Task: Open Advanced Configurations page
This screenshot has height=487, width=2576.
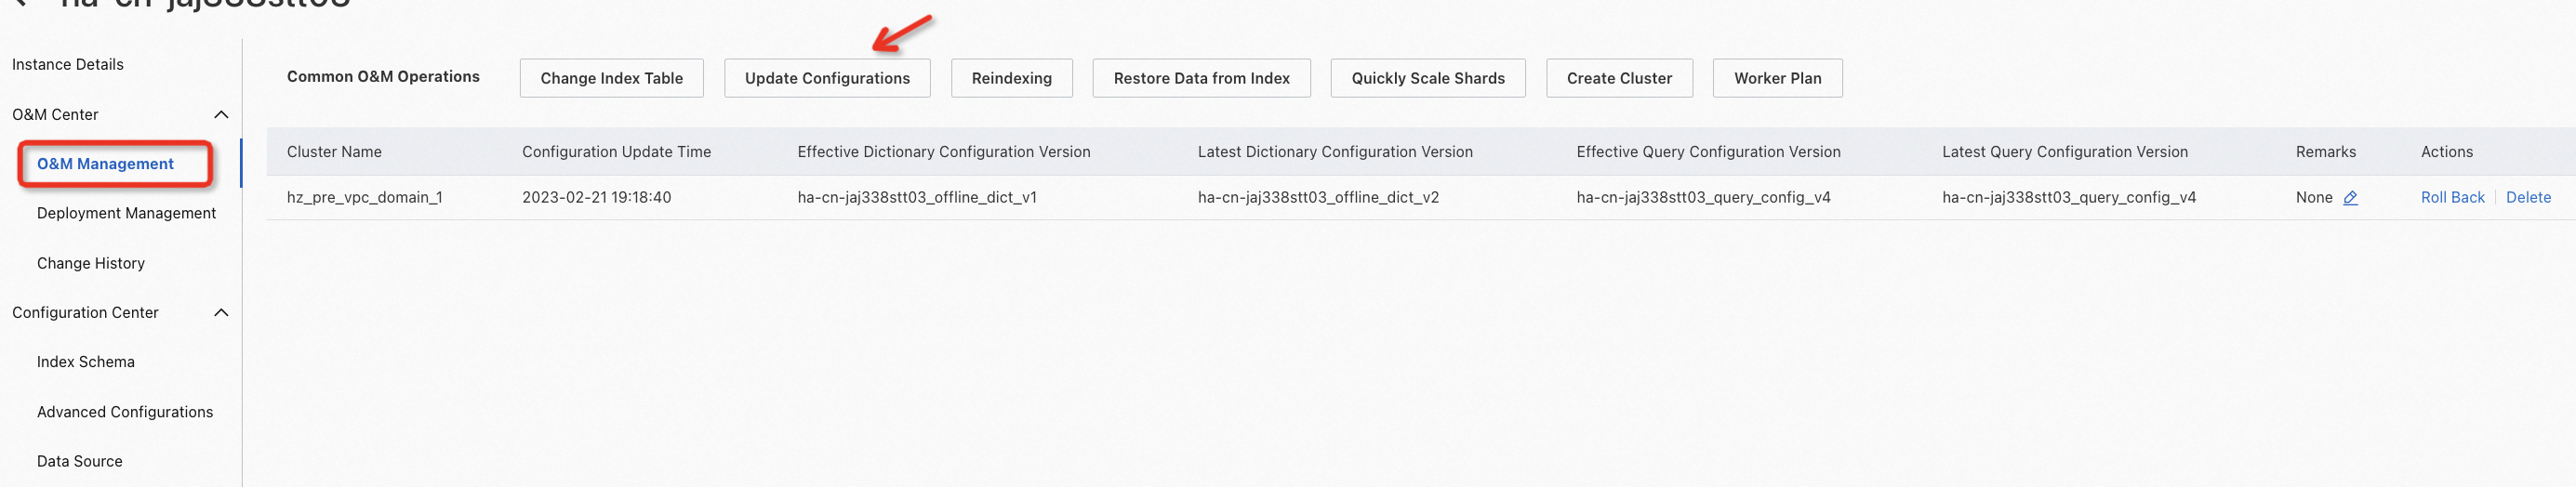Action: (x=125, y=412)
